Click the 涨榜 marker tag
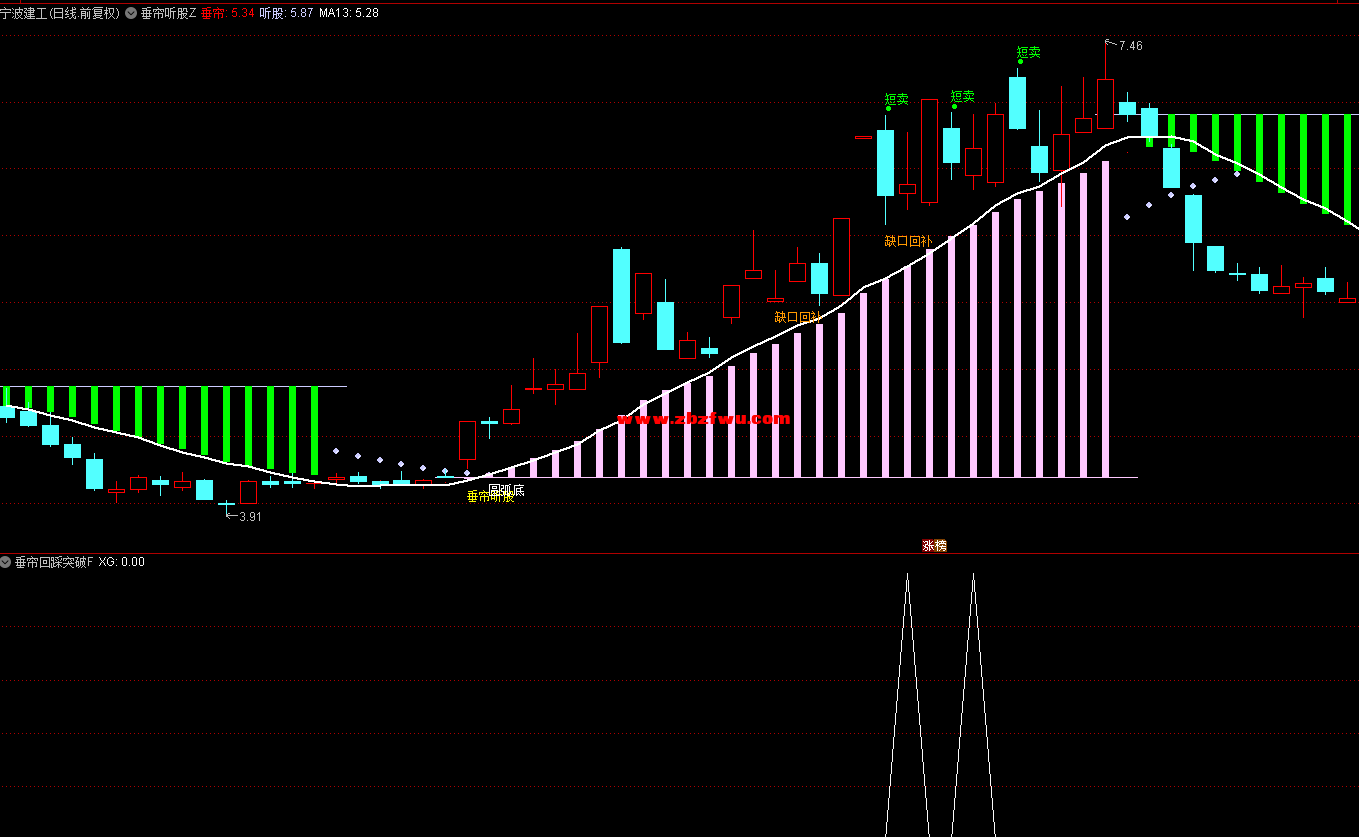Viewport: 1359px width, 837px height. [934, 546]
